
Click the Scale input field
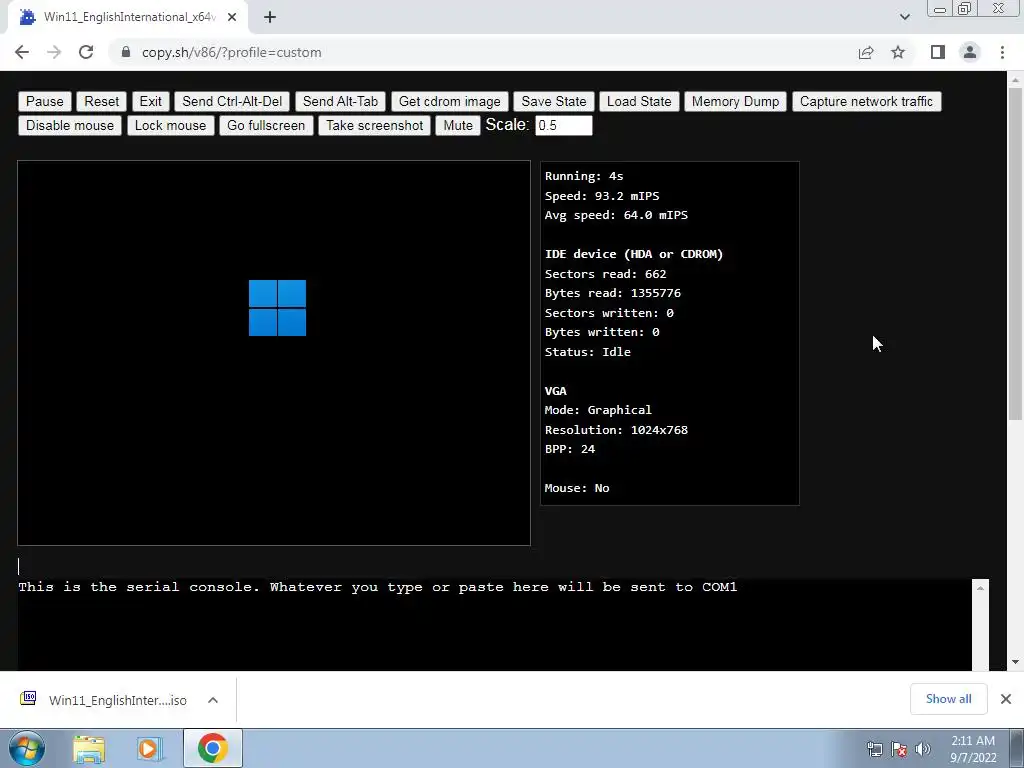pyautogui.click(x=564, y=125)
